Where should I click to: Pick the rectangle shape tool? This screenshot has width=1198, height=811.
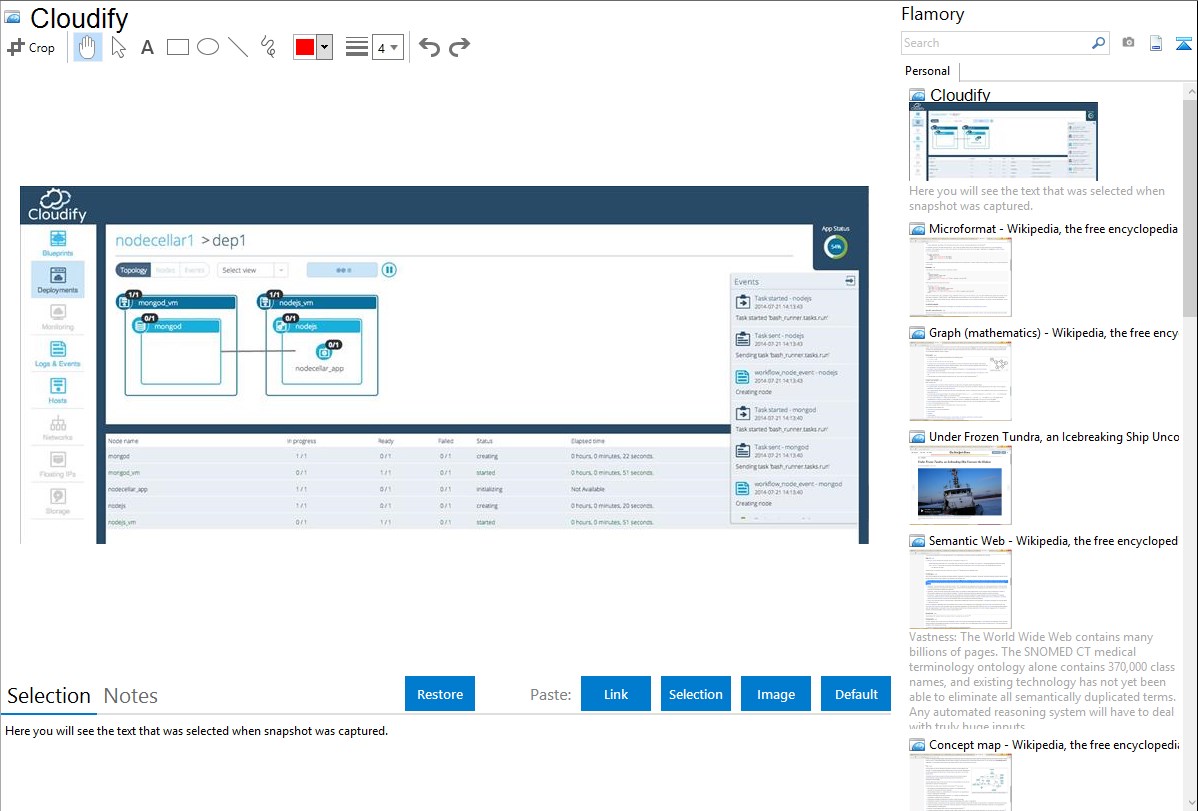177,47
